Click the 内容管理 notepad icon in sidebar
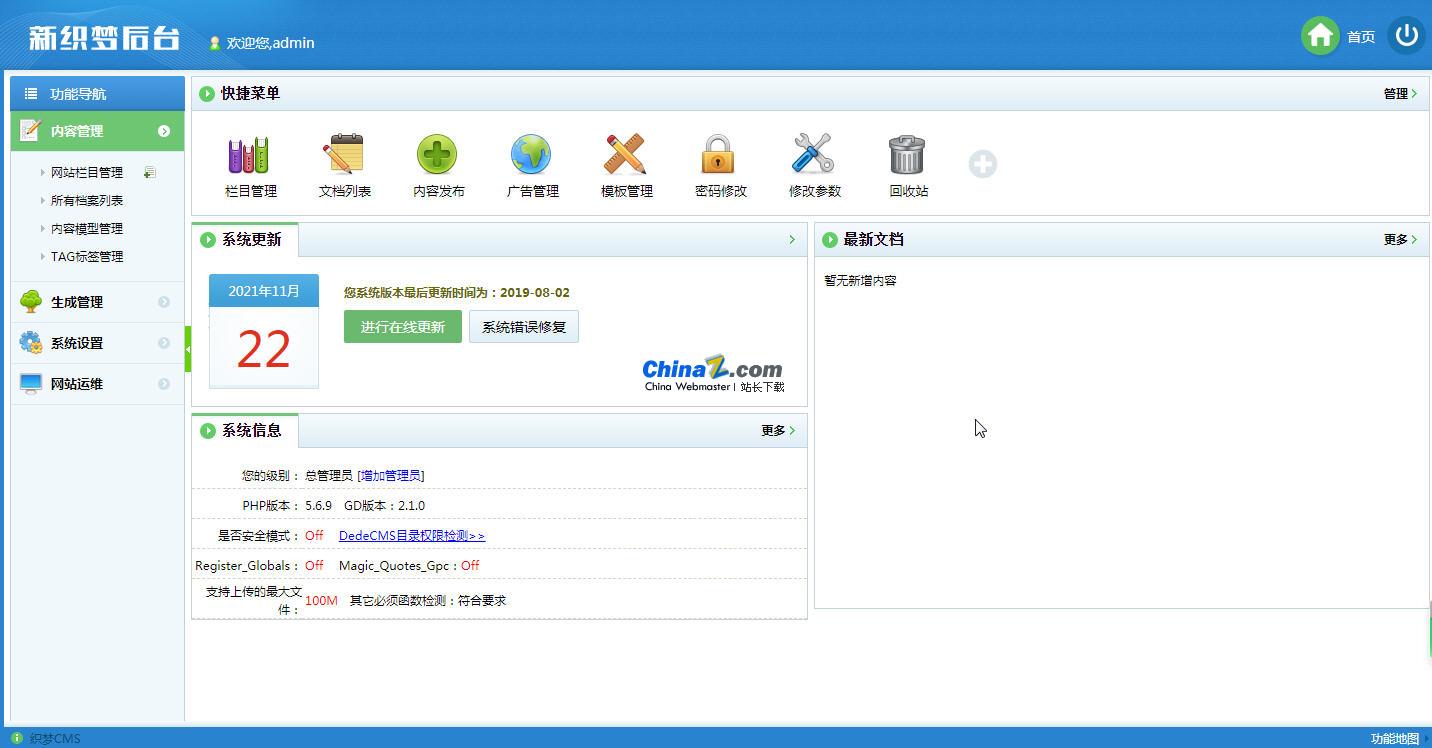 point(30,130)
